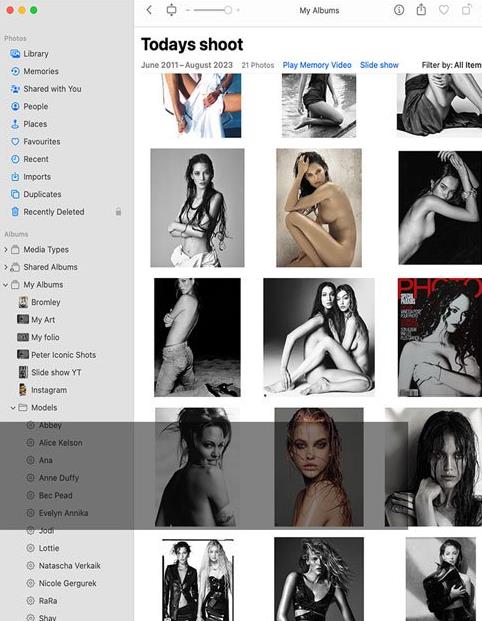Start the Slide show
The height and width of the screenshot is (621, 482).
[379, 65]
